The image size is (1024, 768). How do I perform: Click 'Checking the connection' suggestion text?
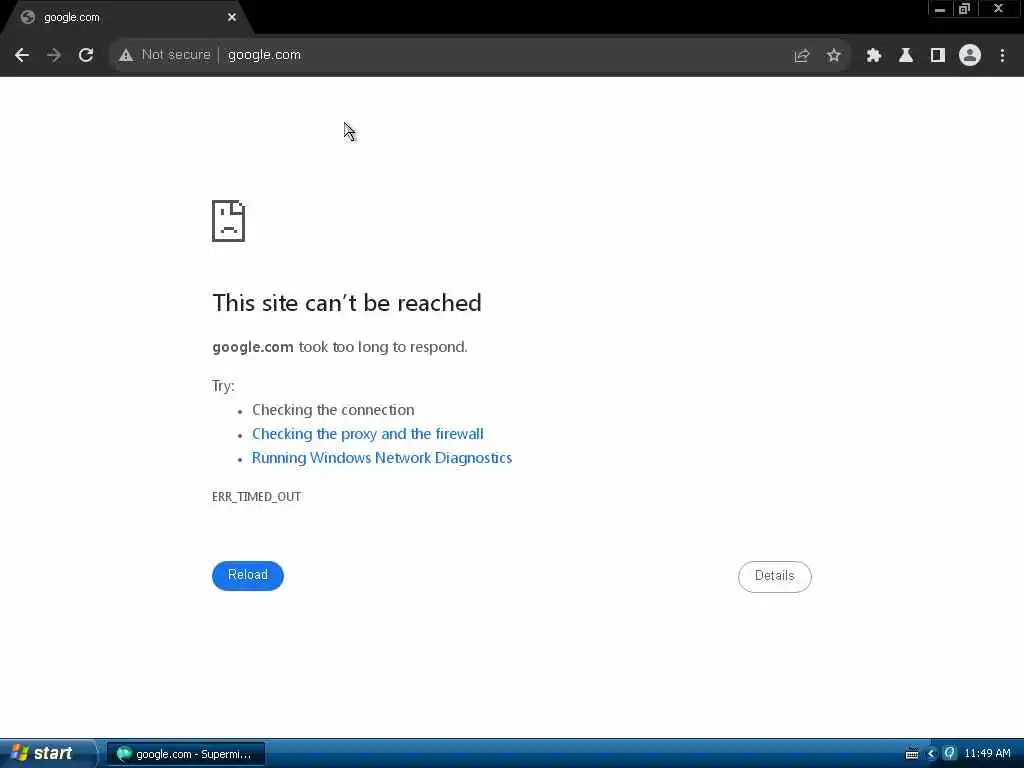point(333,410)
